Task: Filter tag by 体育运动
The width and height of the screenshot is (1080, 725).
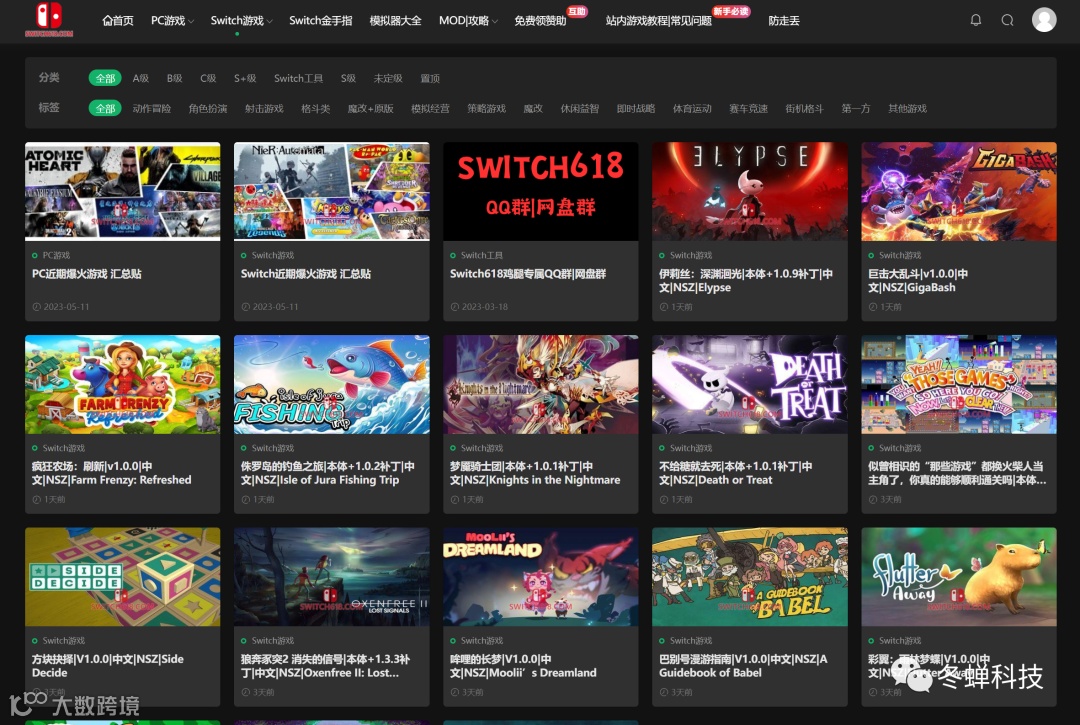Action: (692, 109)
